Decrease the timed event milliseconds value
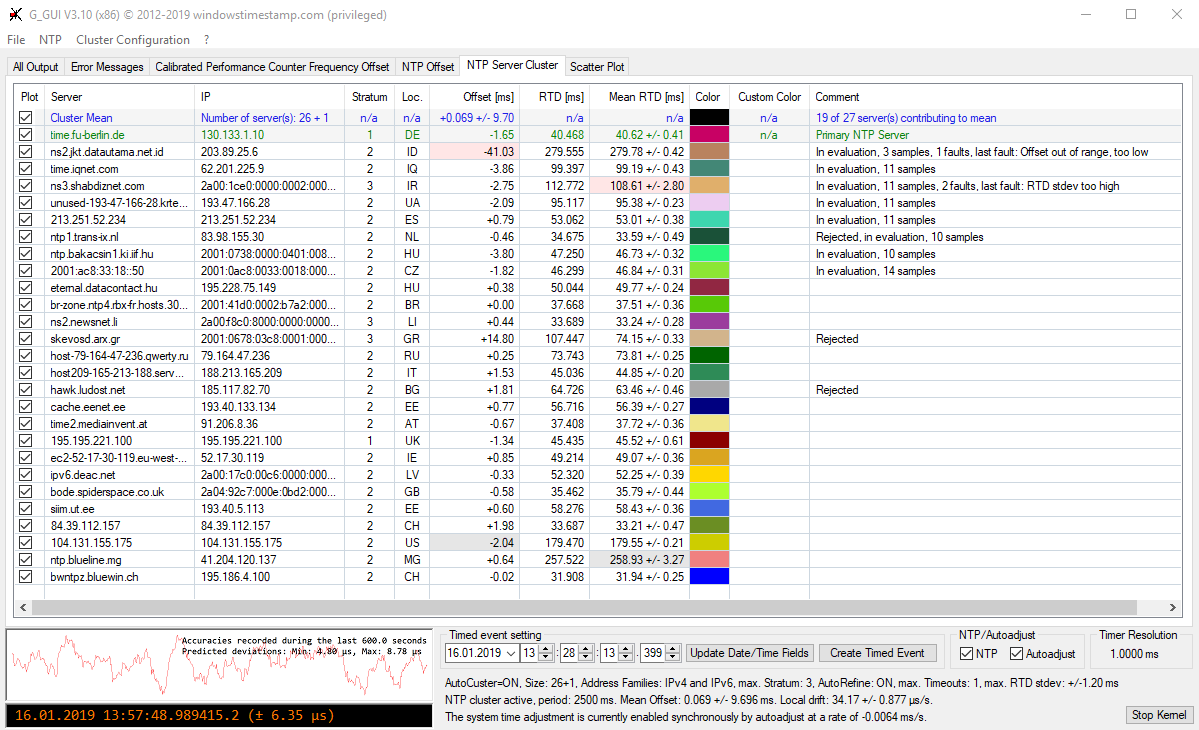The height and width of the screenshot is (730, 1199). [x=673, y=657]
